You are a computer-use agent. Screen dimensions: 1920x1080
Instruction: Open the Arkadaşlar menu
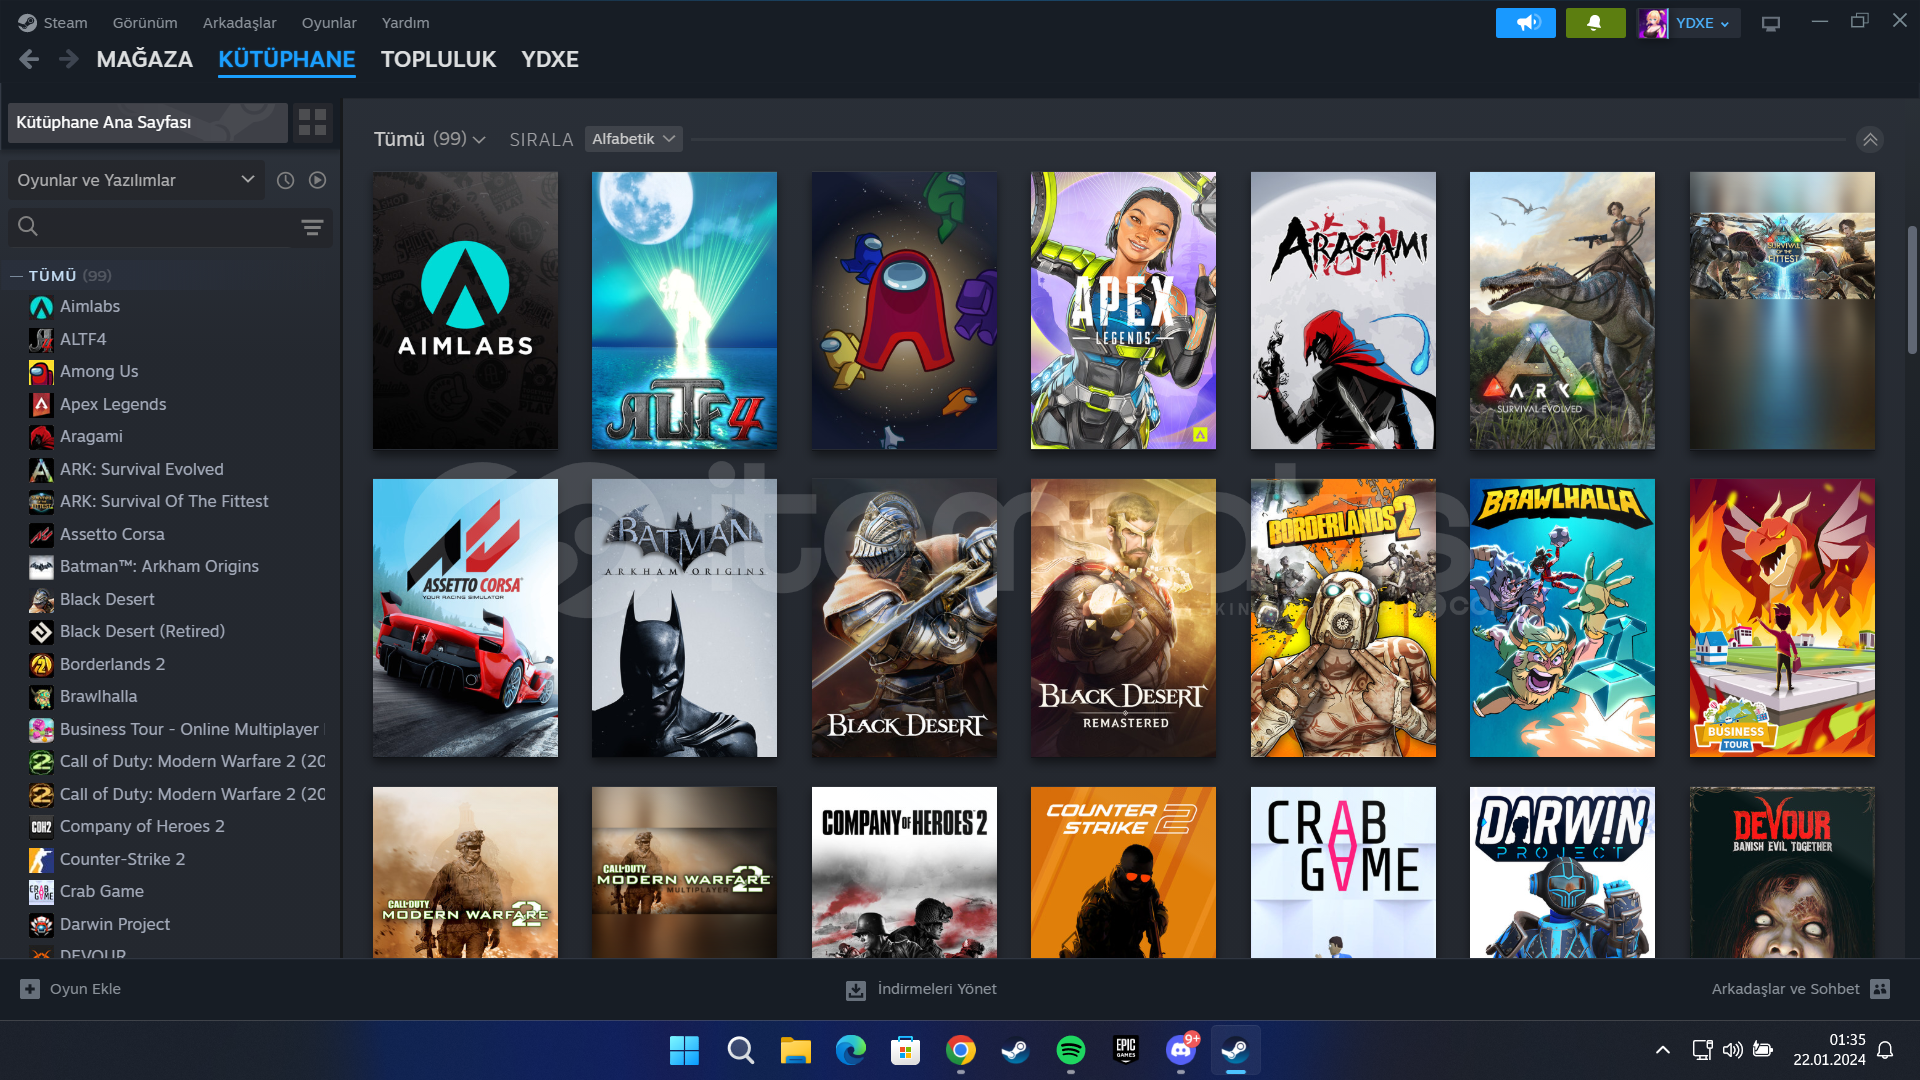click(x=240, y=22)
